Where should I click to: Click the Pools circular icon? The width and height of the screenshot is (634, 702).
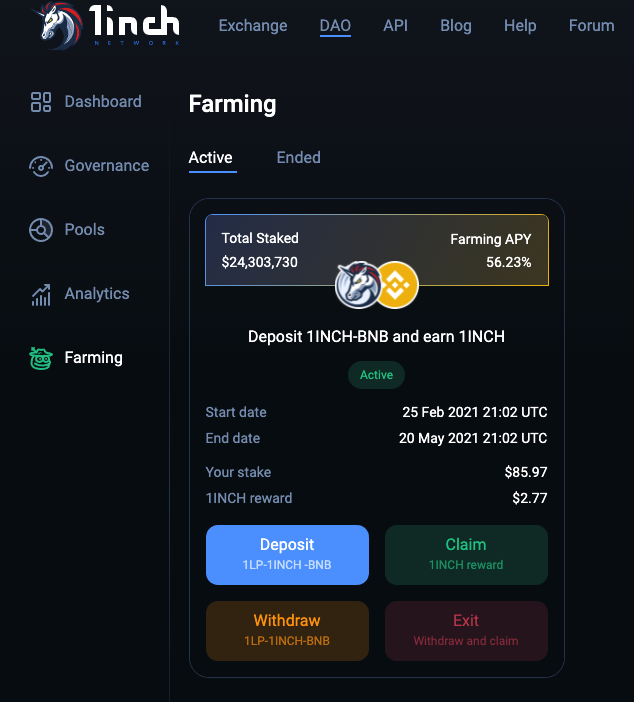41,230
